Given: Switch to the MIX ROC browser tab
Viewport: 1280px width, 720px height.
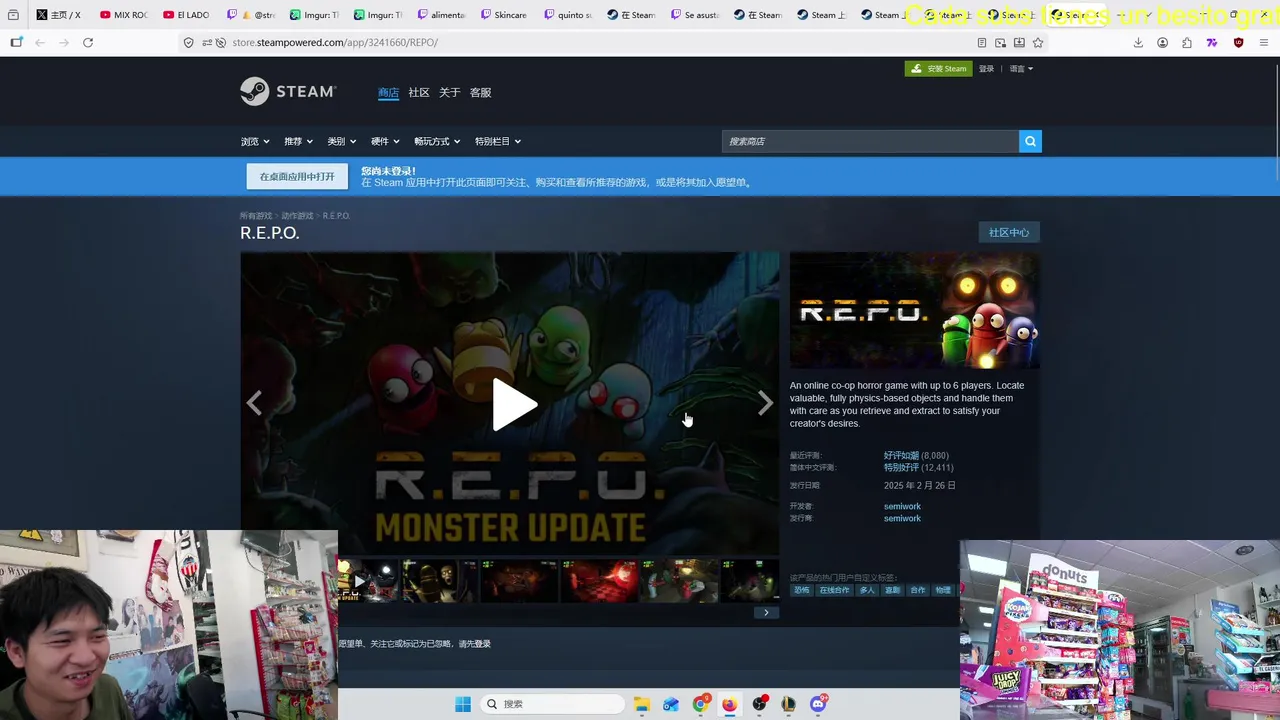Looking at the screenshot, I should click(x=123, y=15).
